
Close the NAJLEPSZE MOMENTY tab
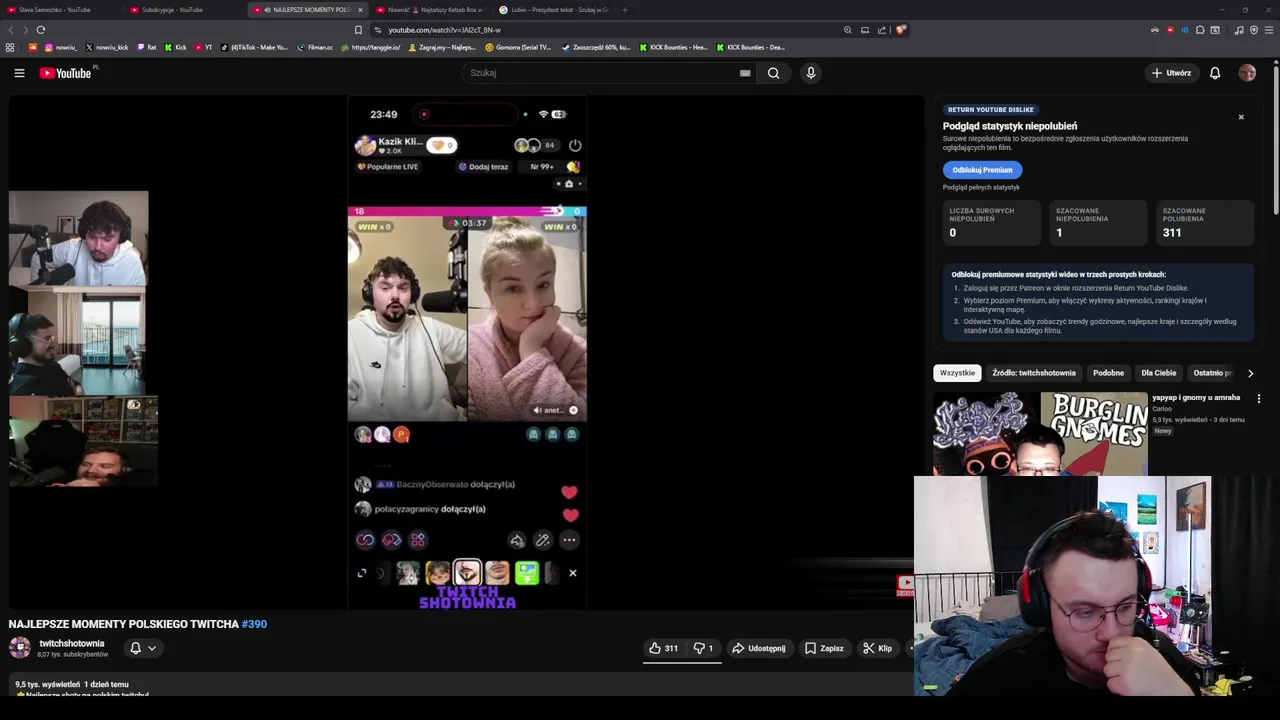pyautogui.click(x=360, y=10)
